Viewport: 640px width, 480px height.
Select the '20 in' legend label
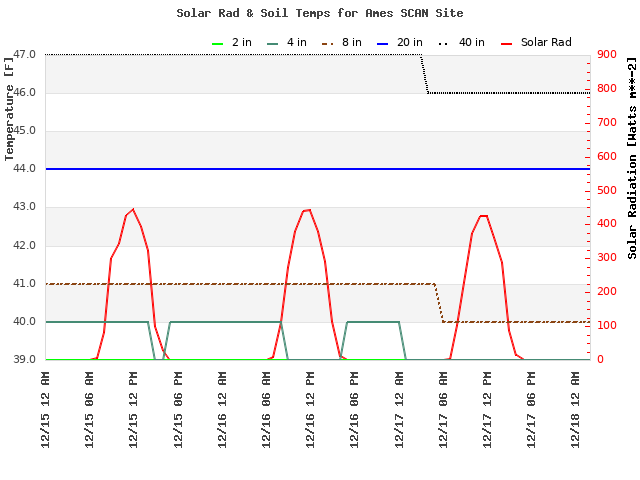408,43
